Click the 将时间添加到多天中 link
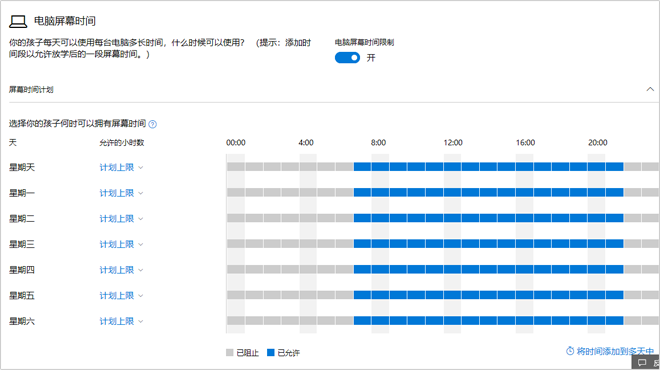The width and height of the screenshot is (660, 370). 615,351
